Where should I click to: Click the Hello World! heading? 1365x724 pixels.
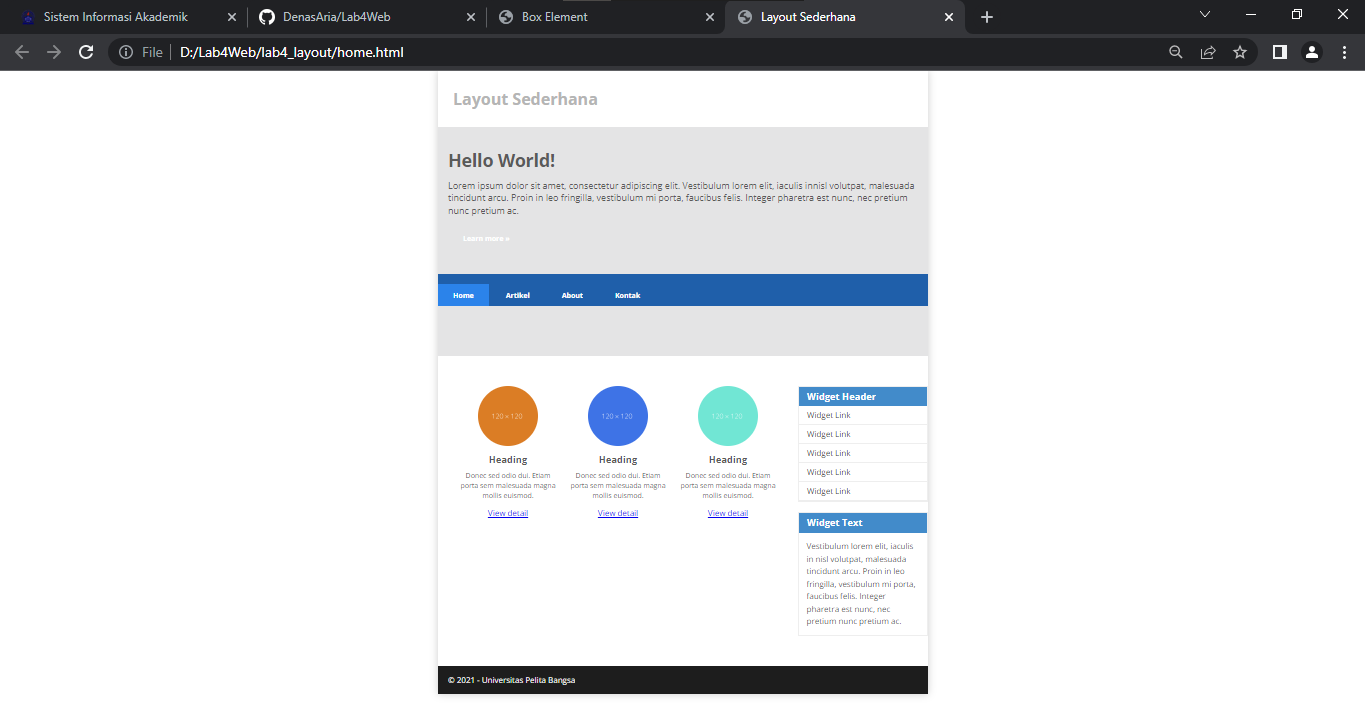click(x=502, y=161)
